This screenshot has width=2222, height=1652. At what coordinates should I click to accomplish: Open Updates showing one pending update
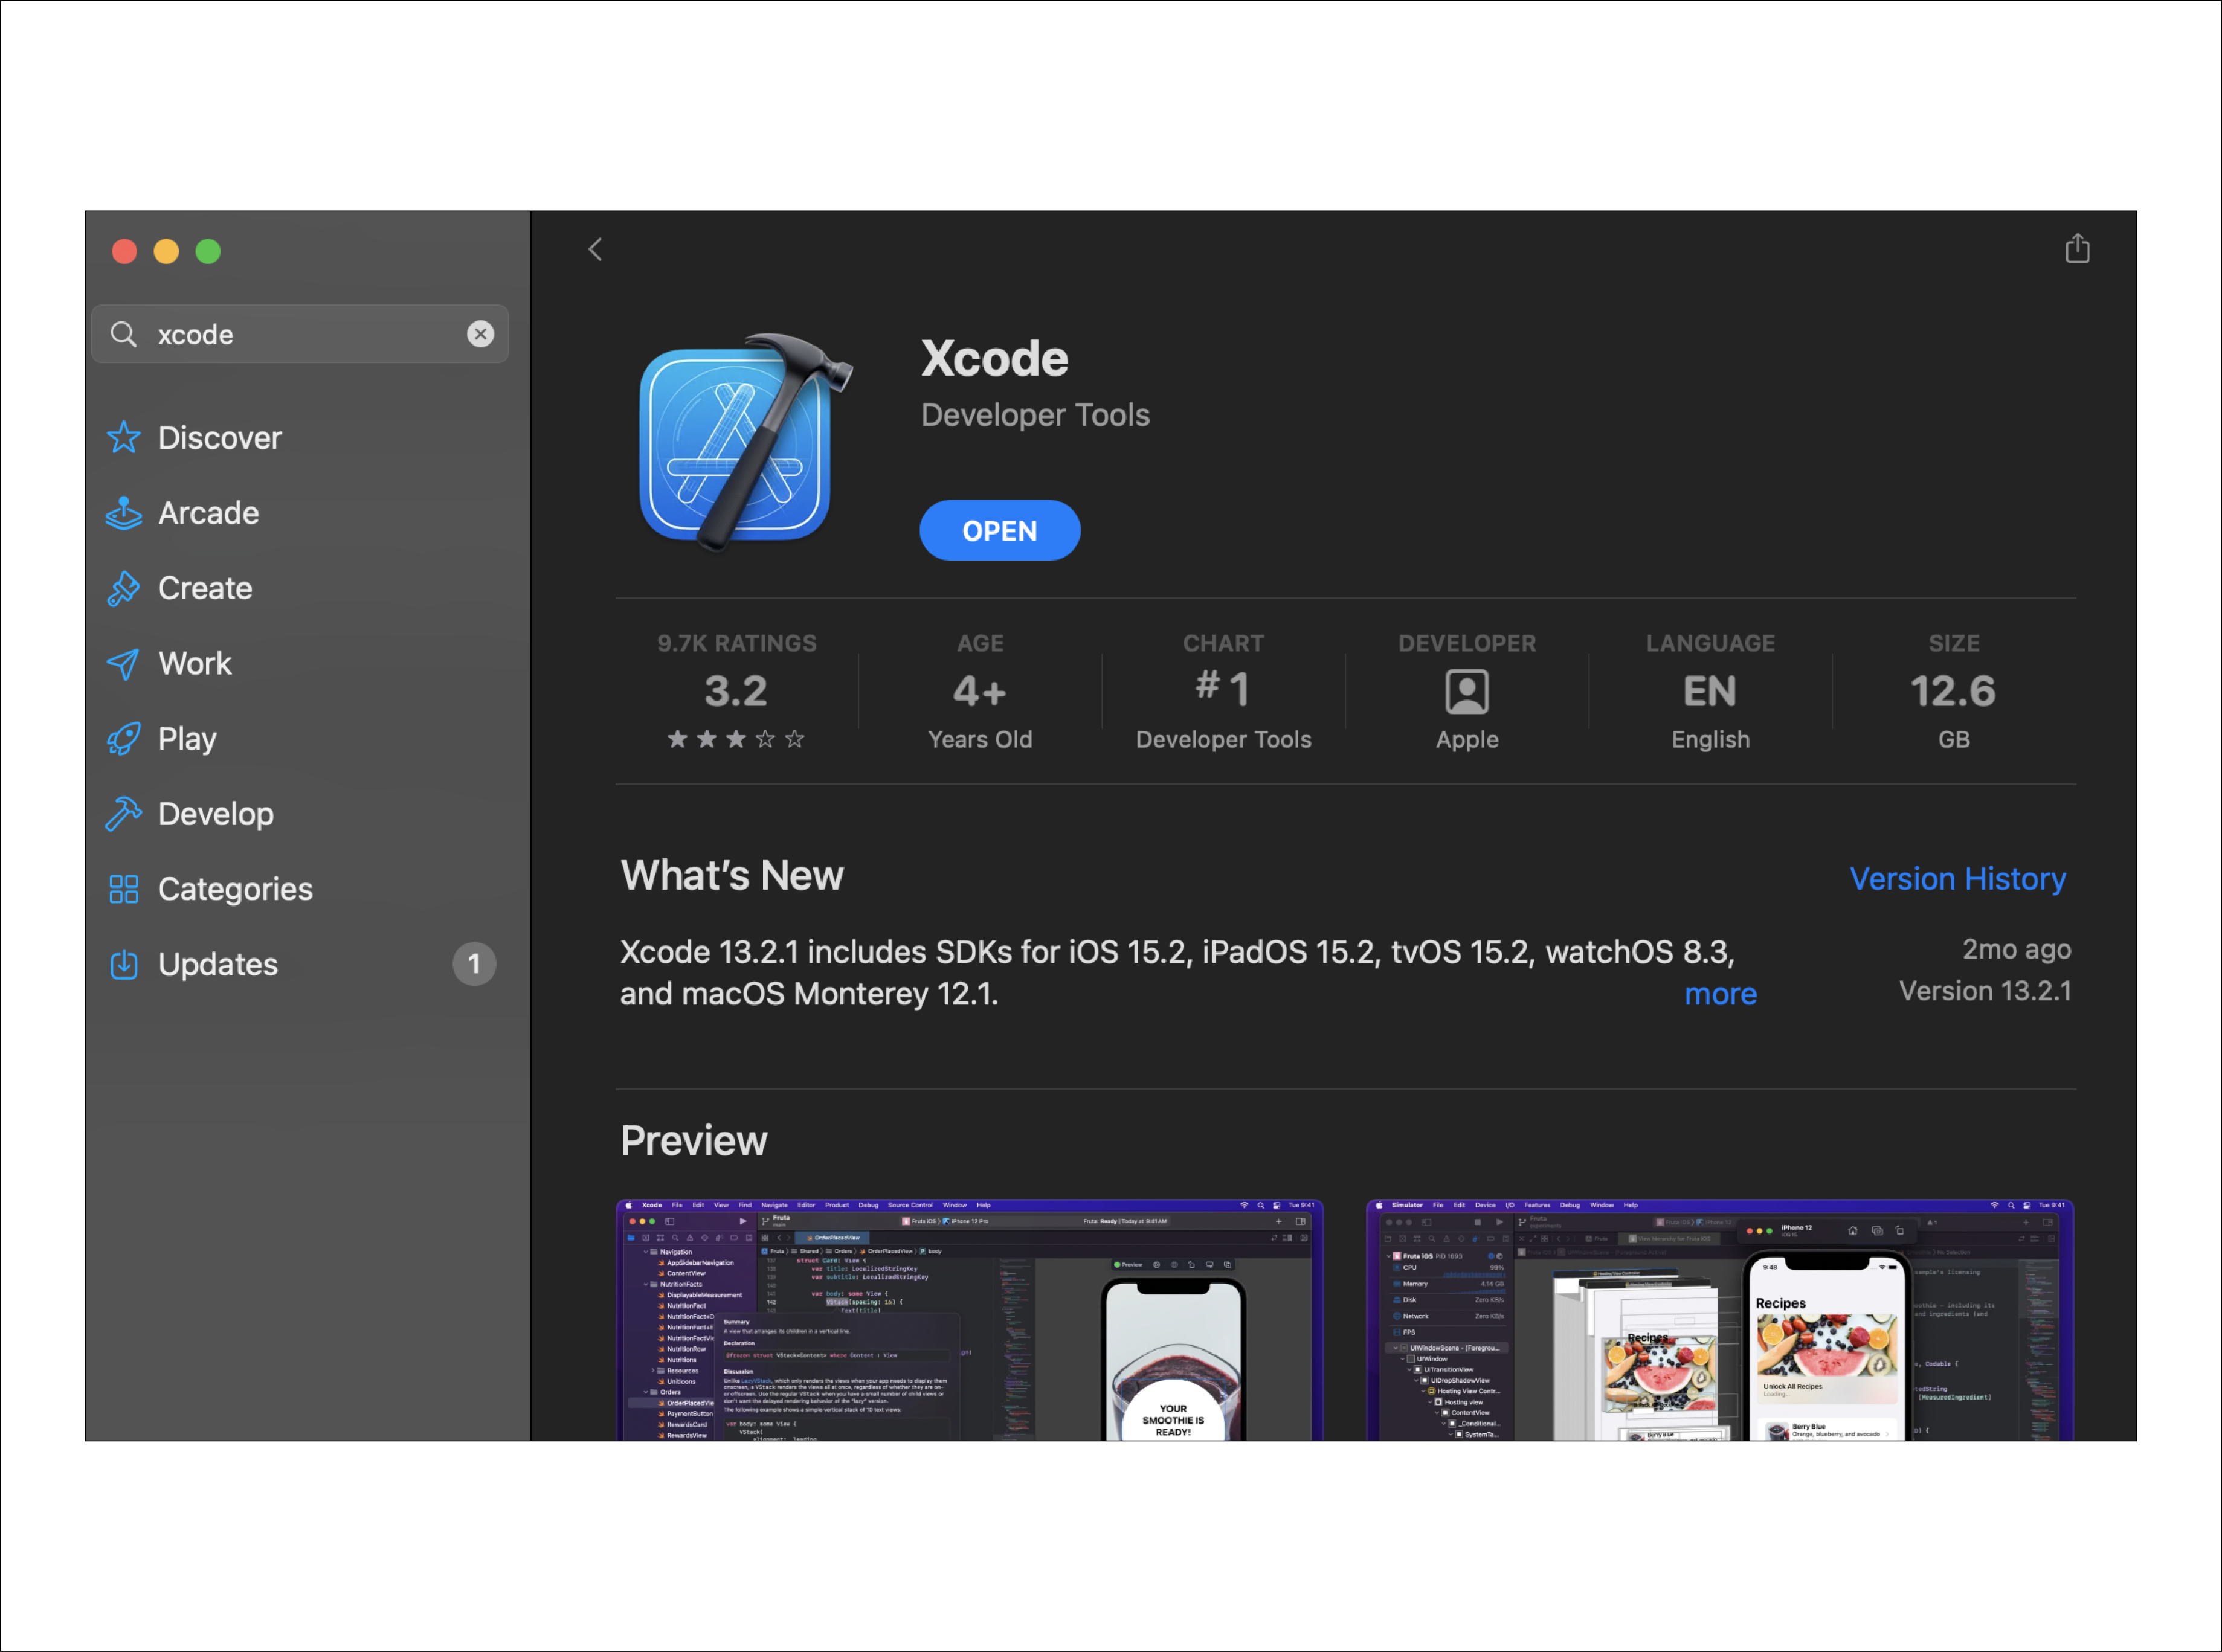(x=218, y=963)
